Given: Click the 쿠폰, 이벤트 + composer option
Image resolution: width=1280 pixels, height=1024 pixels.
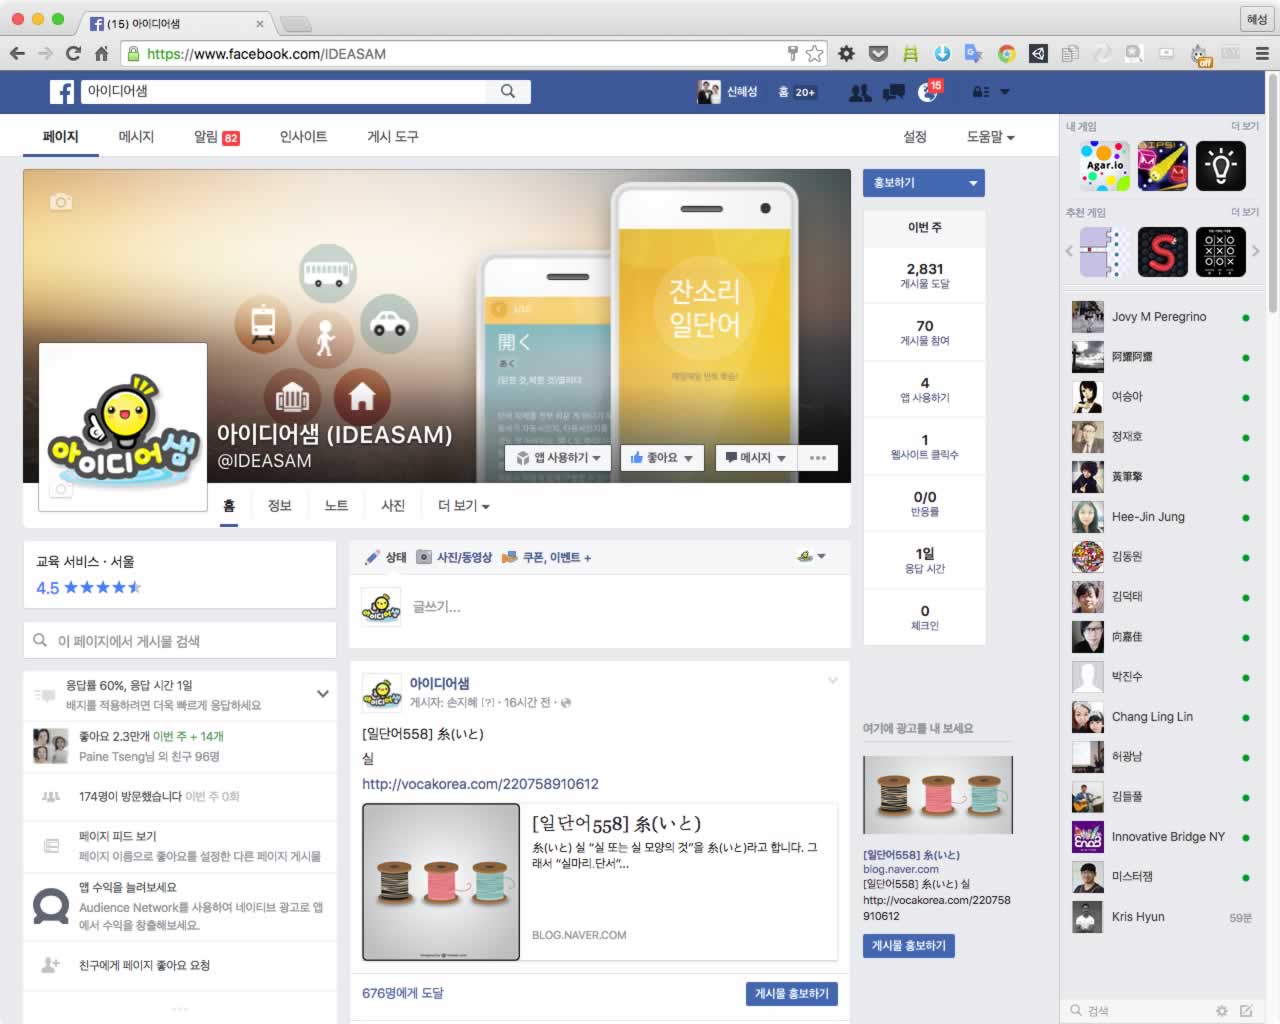Looking at the screenshot, I should (x=546, y=557).
